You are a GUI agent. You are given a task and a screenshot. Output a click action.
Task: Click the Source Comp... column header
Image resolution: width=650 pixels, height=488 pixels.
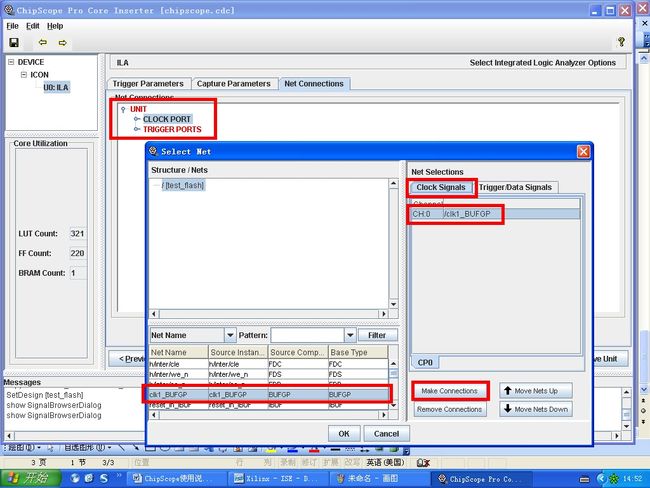click(x=298, y=352)
